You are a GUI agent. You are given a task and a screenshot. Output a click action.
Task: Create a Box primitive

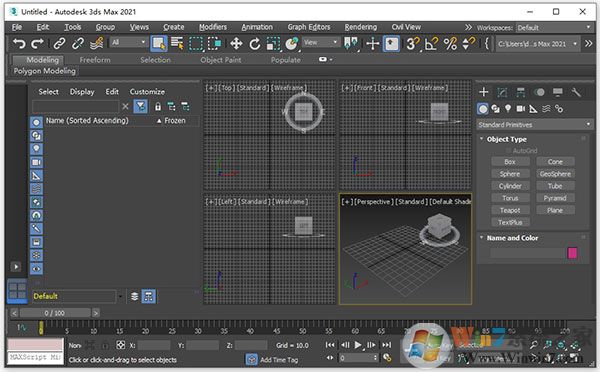pos(510,162)
